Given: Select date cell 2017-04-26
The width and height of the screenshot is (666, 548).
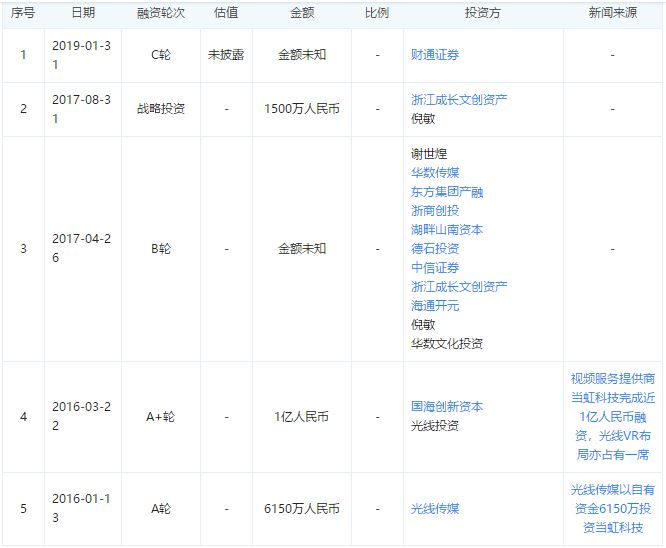Looking at the screenshot, I should tap(82, 249).
